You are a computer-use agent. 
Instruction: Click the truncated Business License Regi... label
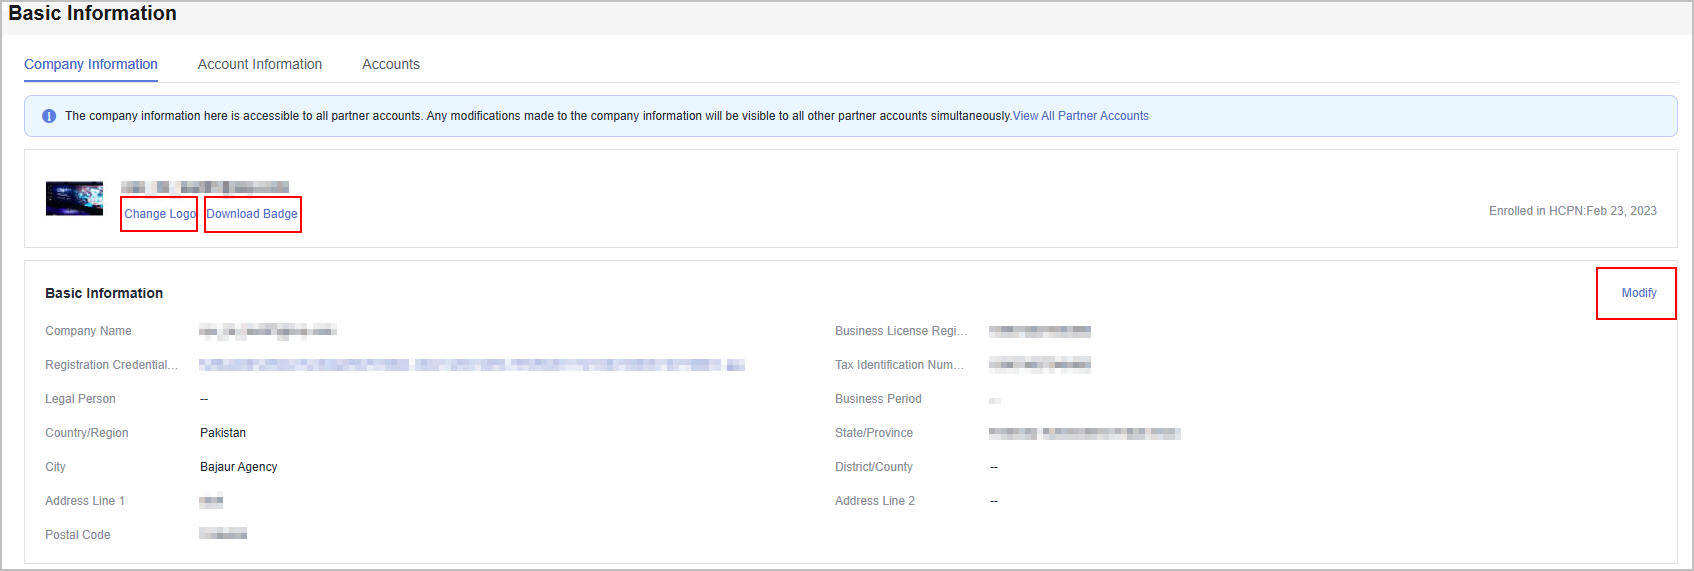[x=900, y=331]
